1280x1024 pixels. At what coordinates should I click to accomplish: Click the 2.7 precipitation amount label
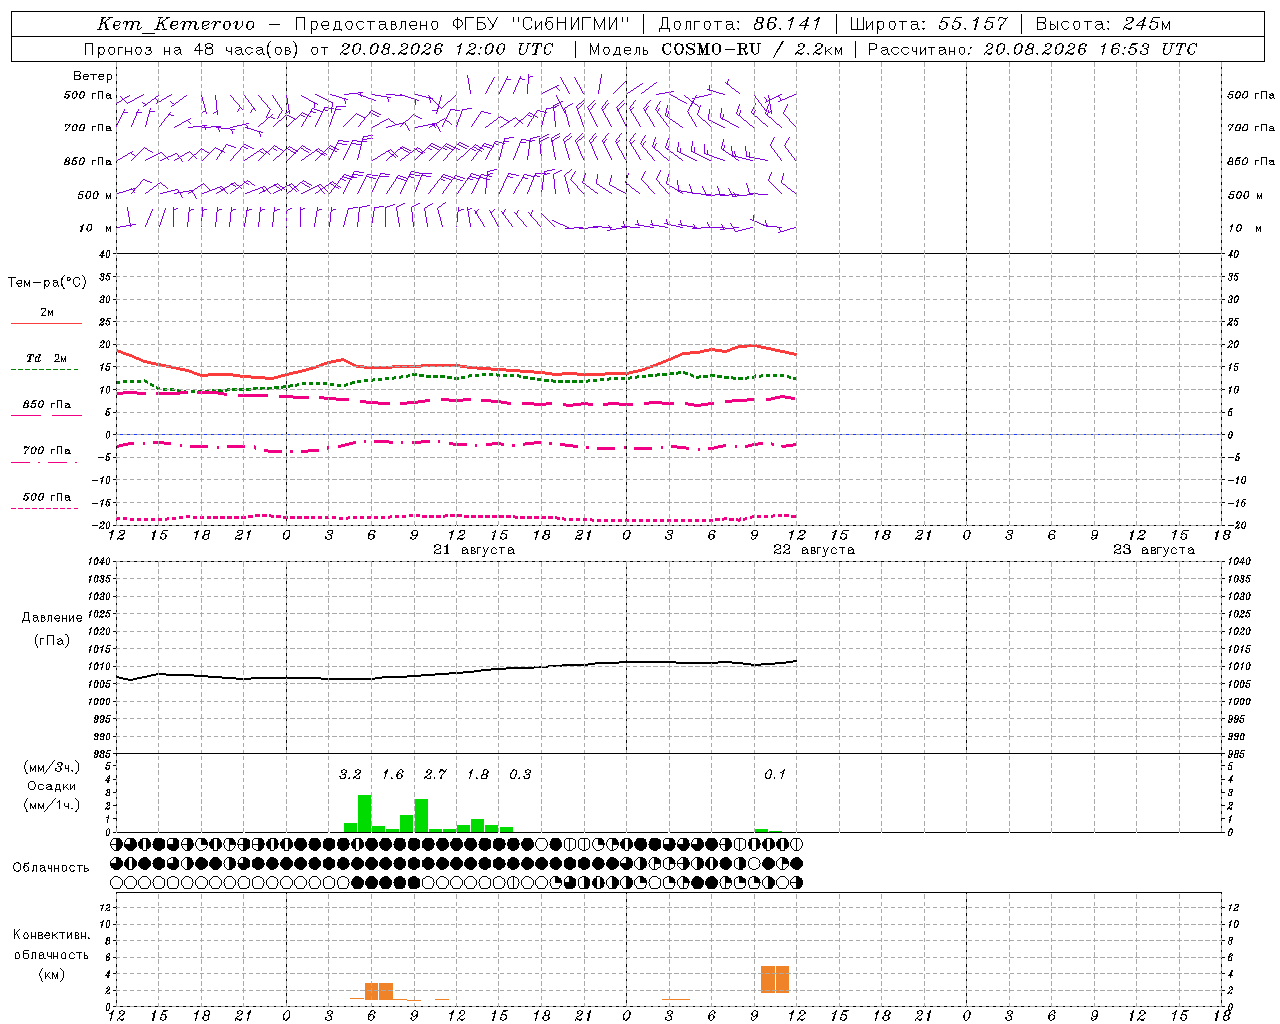coord(435,774)
